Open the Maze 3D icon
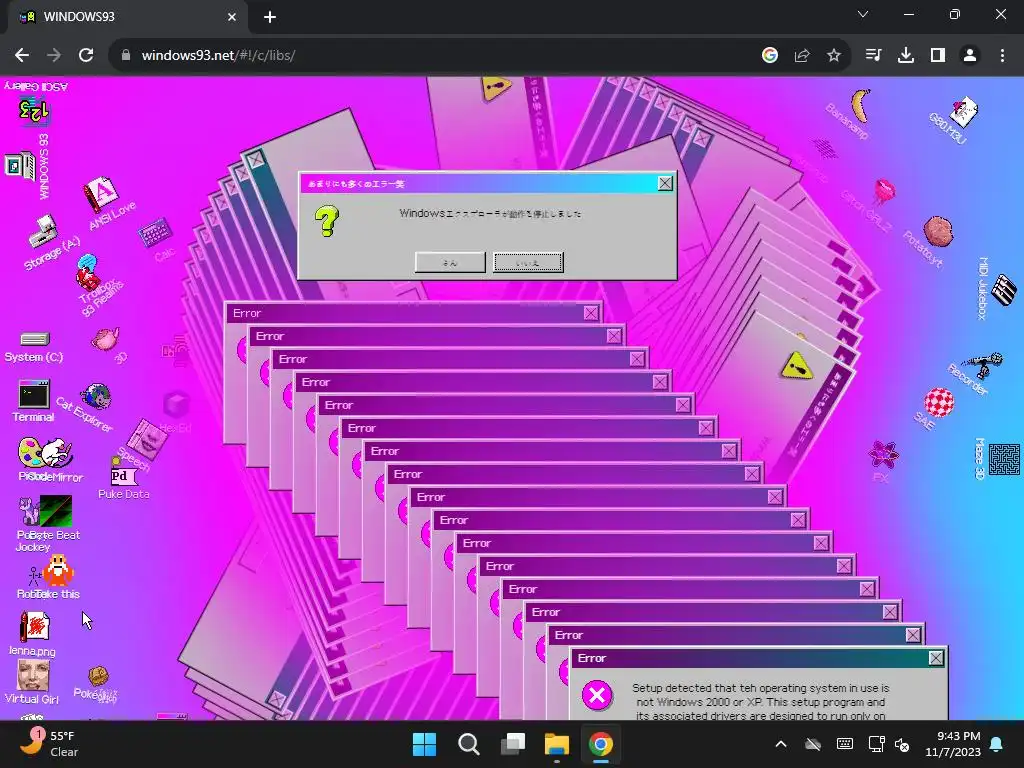The image size is (1024, 768). (1004, 458)
